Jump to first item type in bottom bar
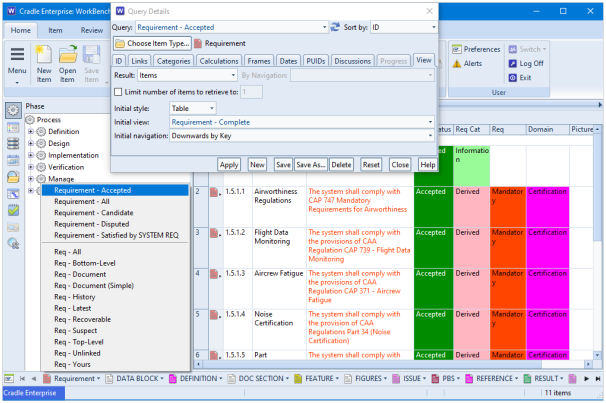Image resolution: width=606 pixels, height=403 pixels. [22, 379]
